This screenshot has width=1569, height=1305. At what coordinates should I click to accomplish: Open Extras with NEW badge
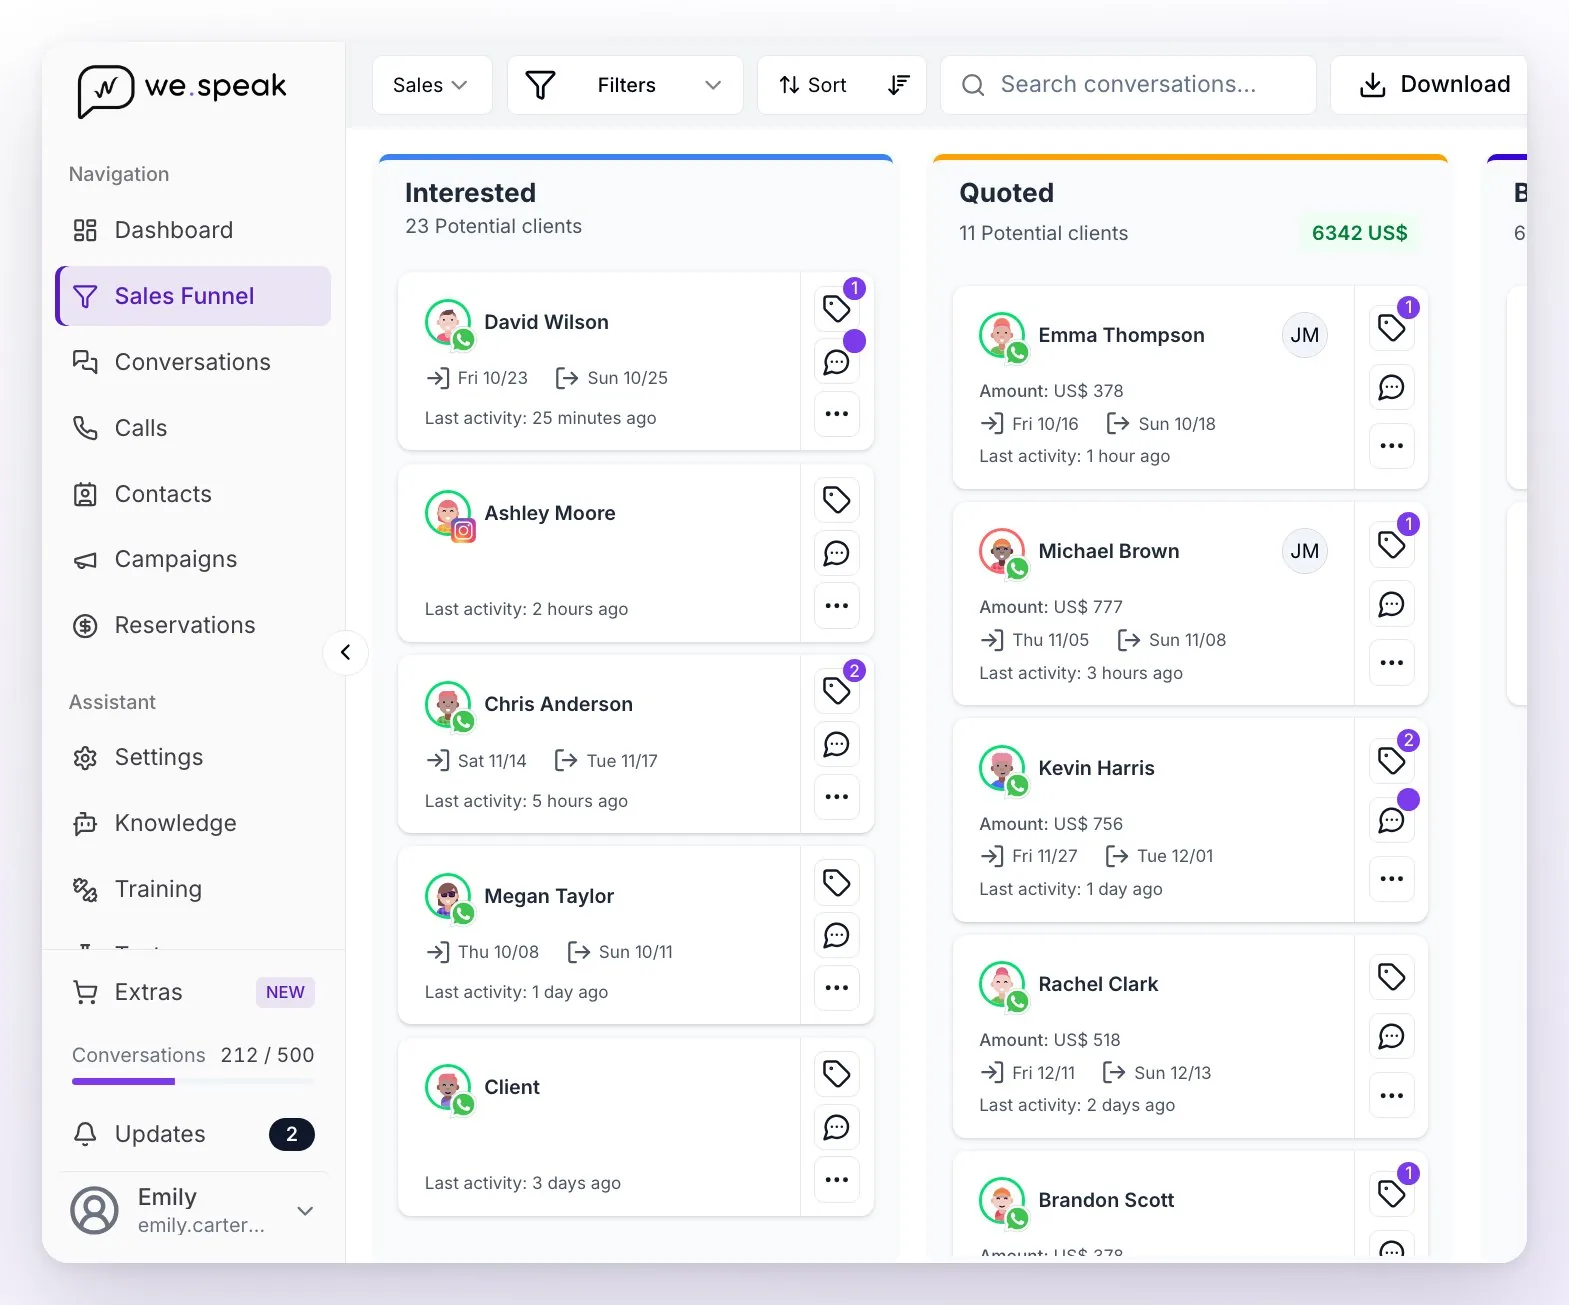click(194, 992)
